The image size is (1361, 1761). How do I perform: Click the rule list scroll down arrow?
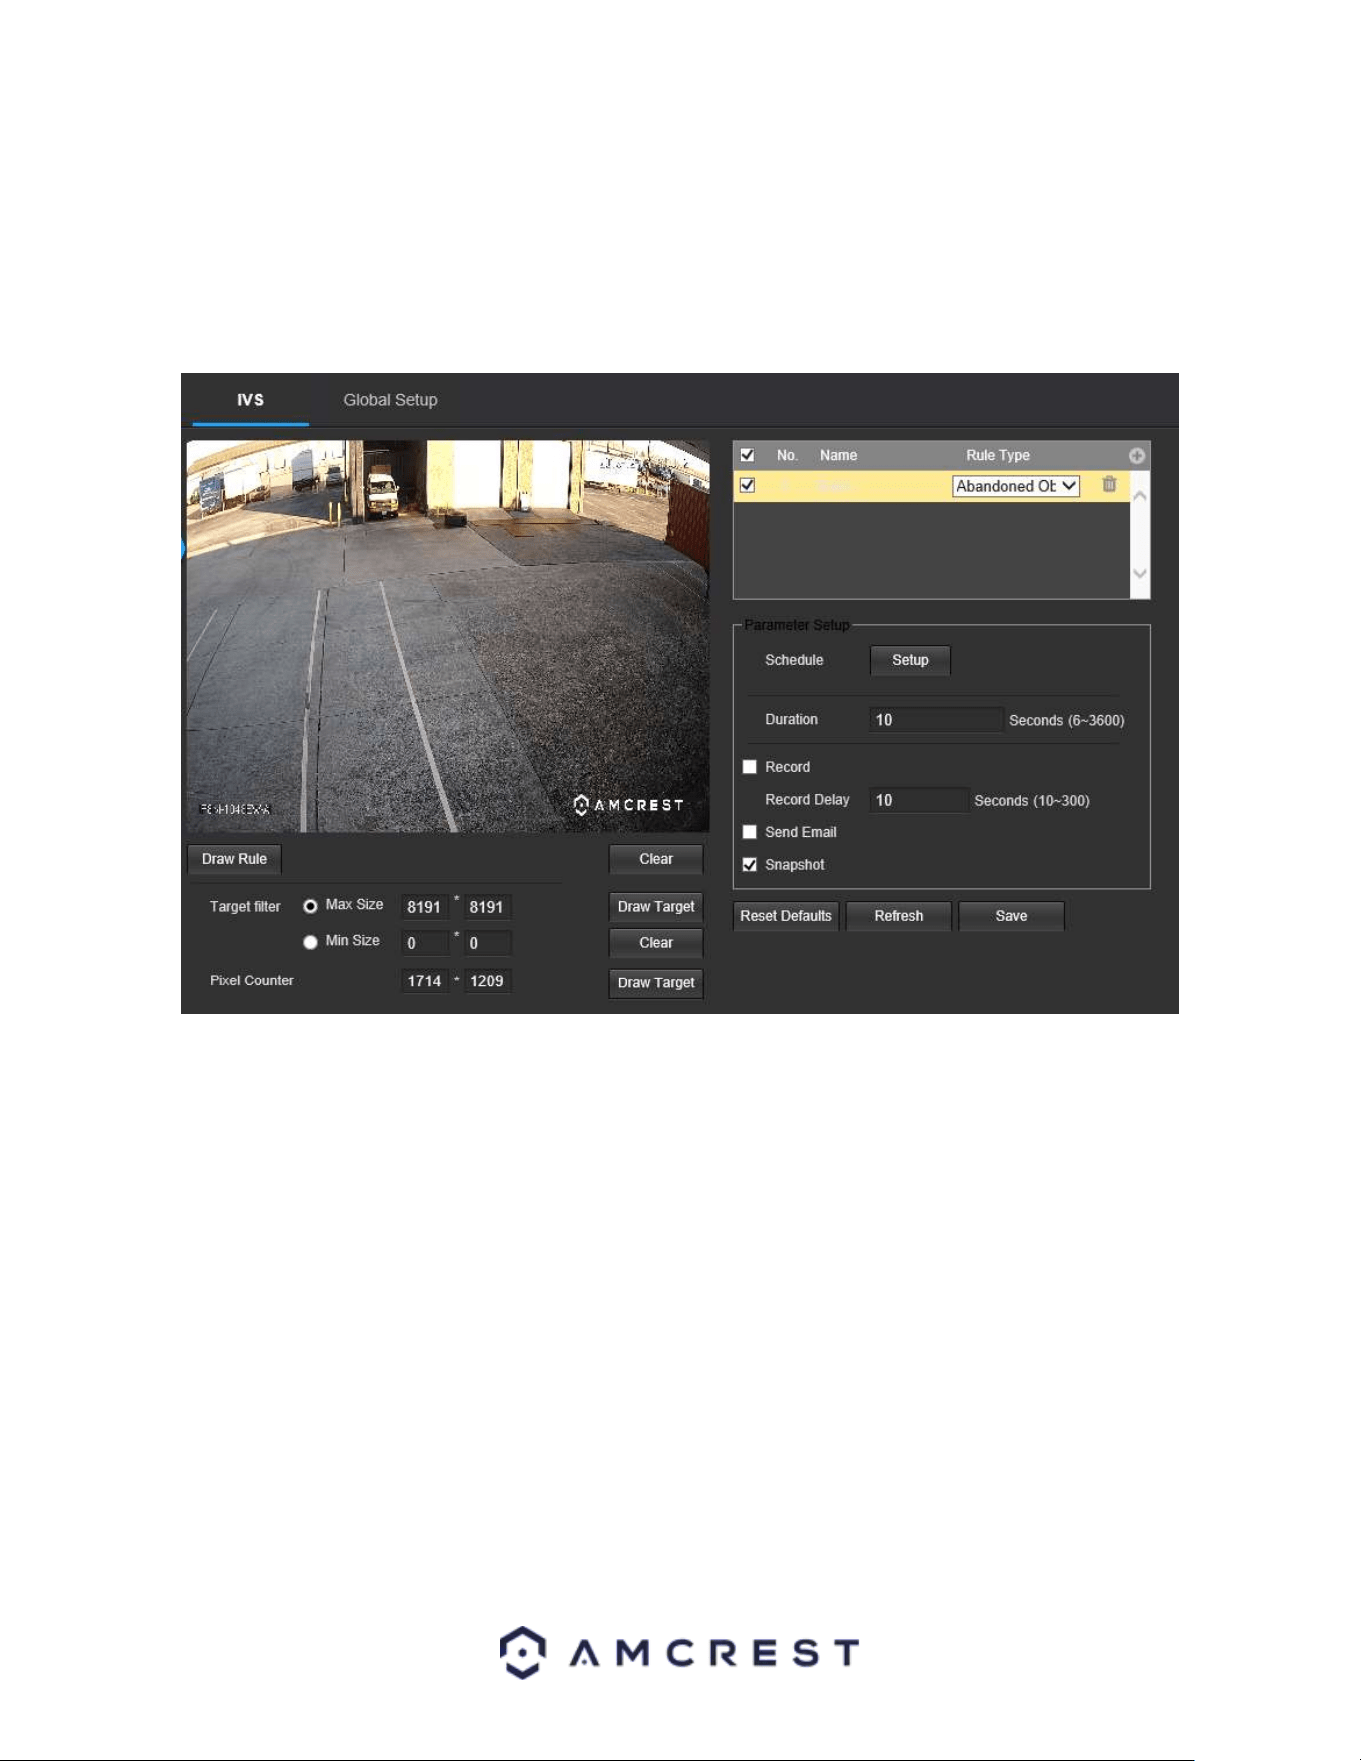(1140, 574)
